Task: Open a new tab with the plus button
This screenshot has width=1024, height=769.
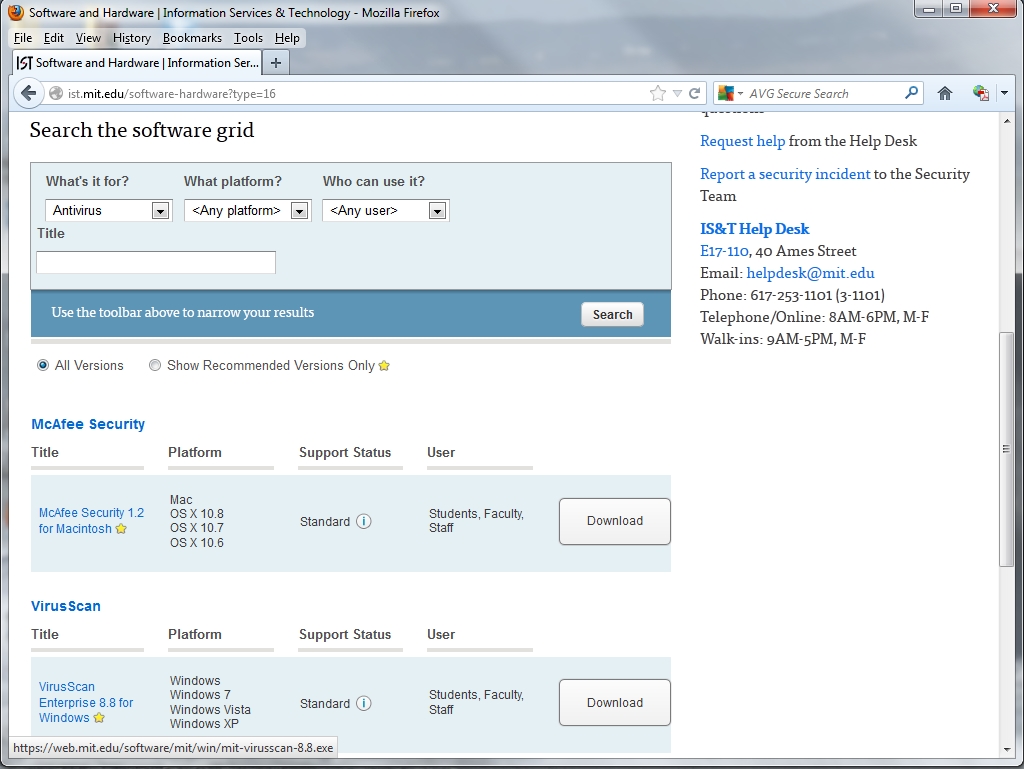Action: (276, 62)
